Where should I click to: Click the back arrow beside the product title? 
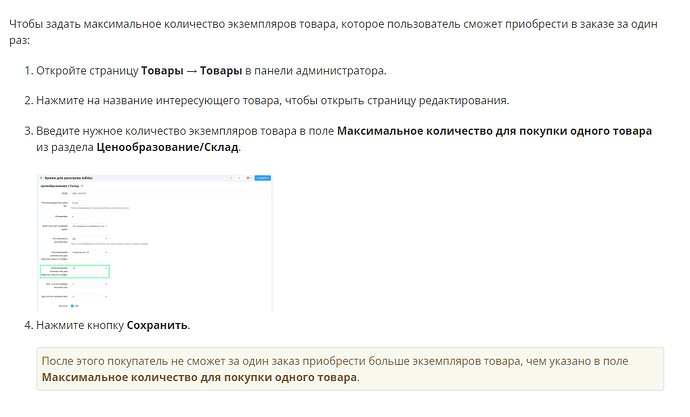pos(39,177)
